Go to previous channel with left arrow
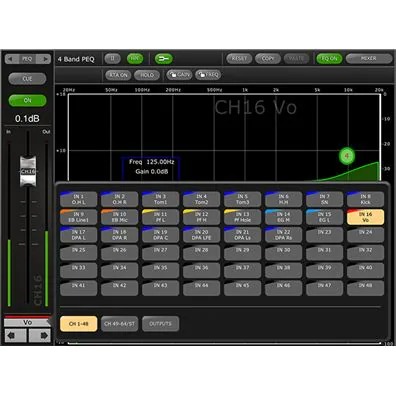 [x=15, y=335]
